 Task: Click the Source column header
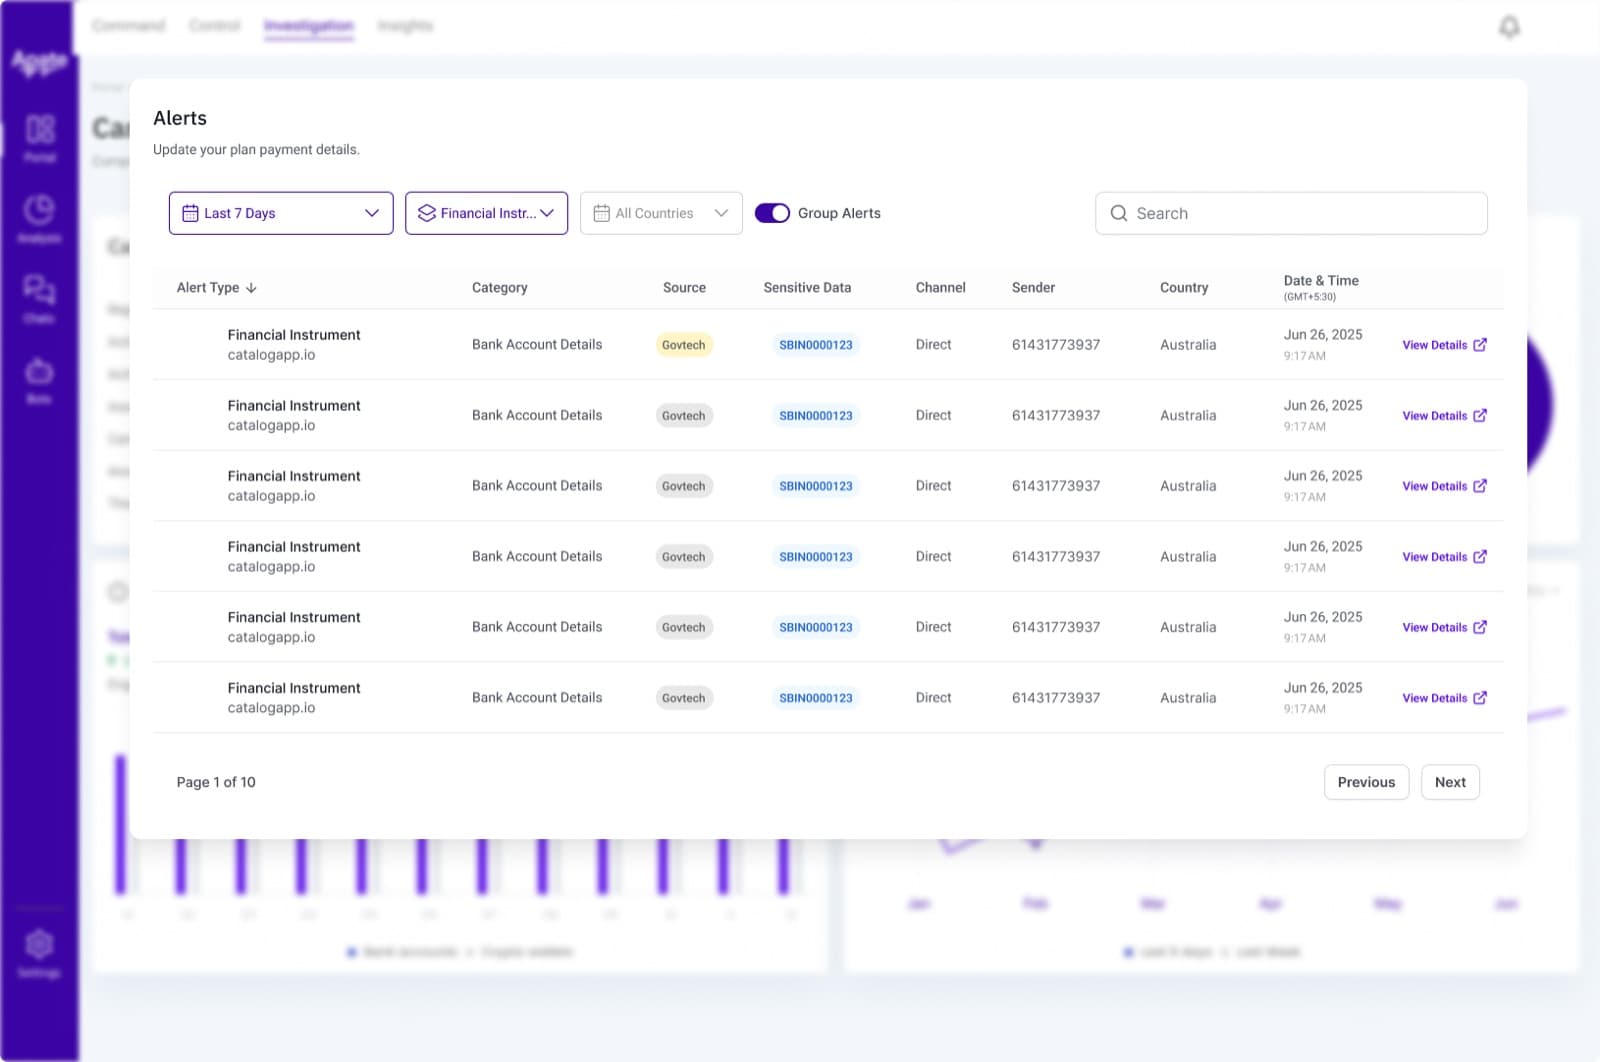click(x=684, y=288)
